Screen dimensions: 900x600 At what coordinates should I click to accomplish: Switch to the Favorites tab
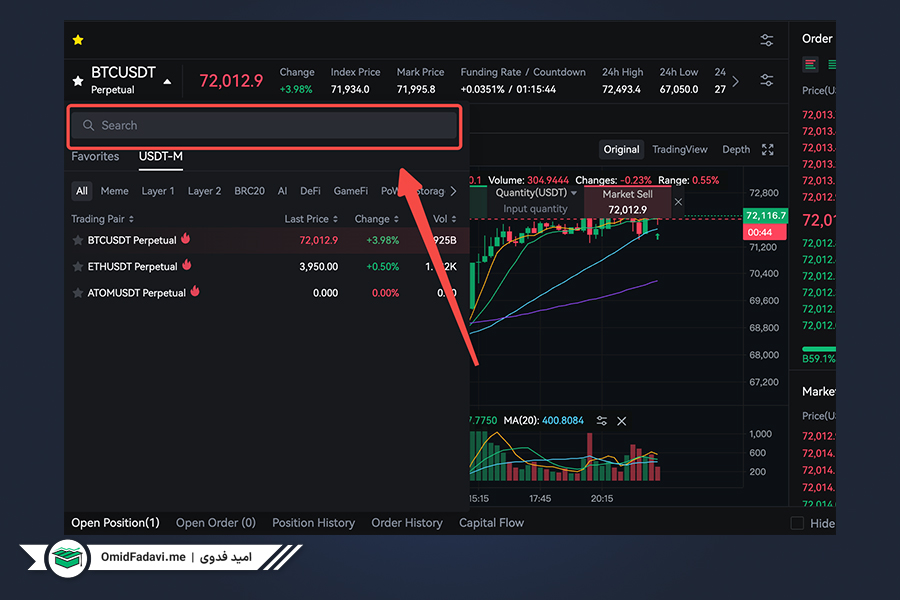(95, 156)
